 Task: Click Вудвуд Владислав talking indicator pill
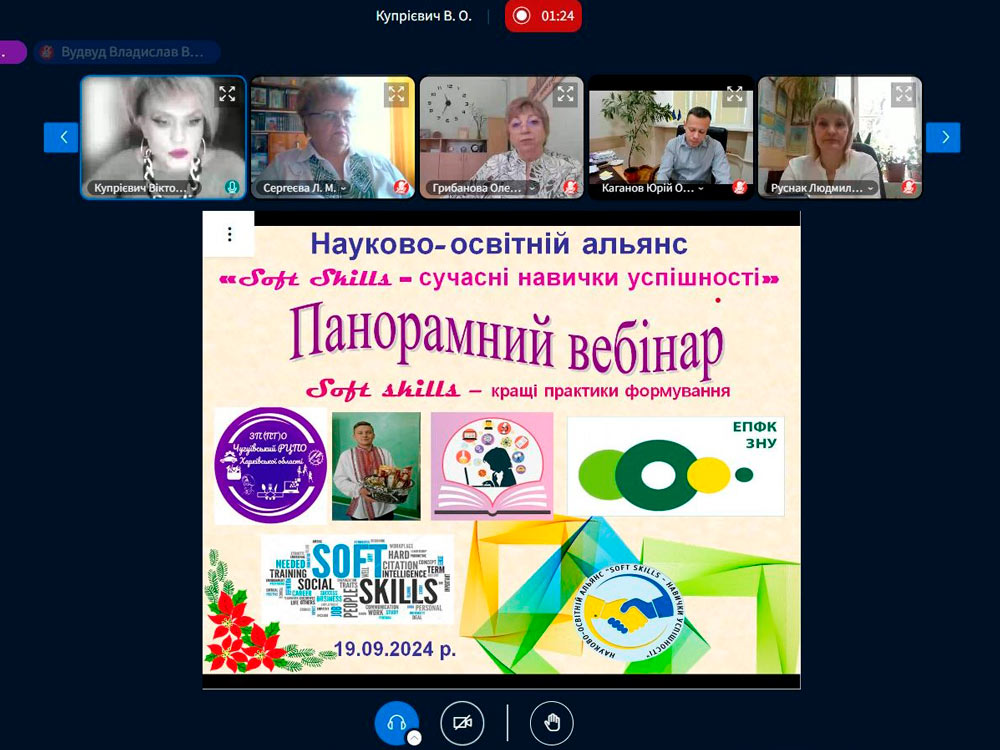click(125, 52)
